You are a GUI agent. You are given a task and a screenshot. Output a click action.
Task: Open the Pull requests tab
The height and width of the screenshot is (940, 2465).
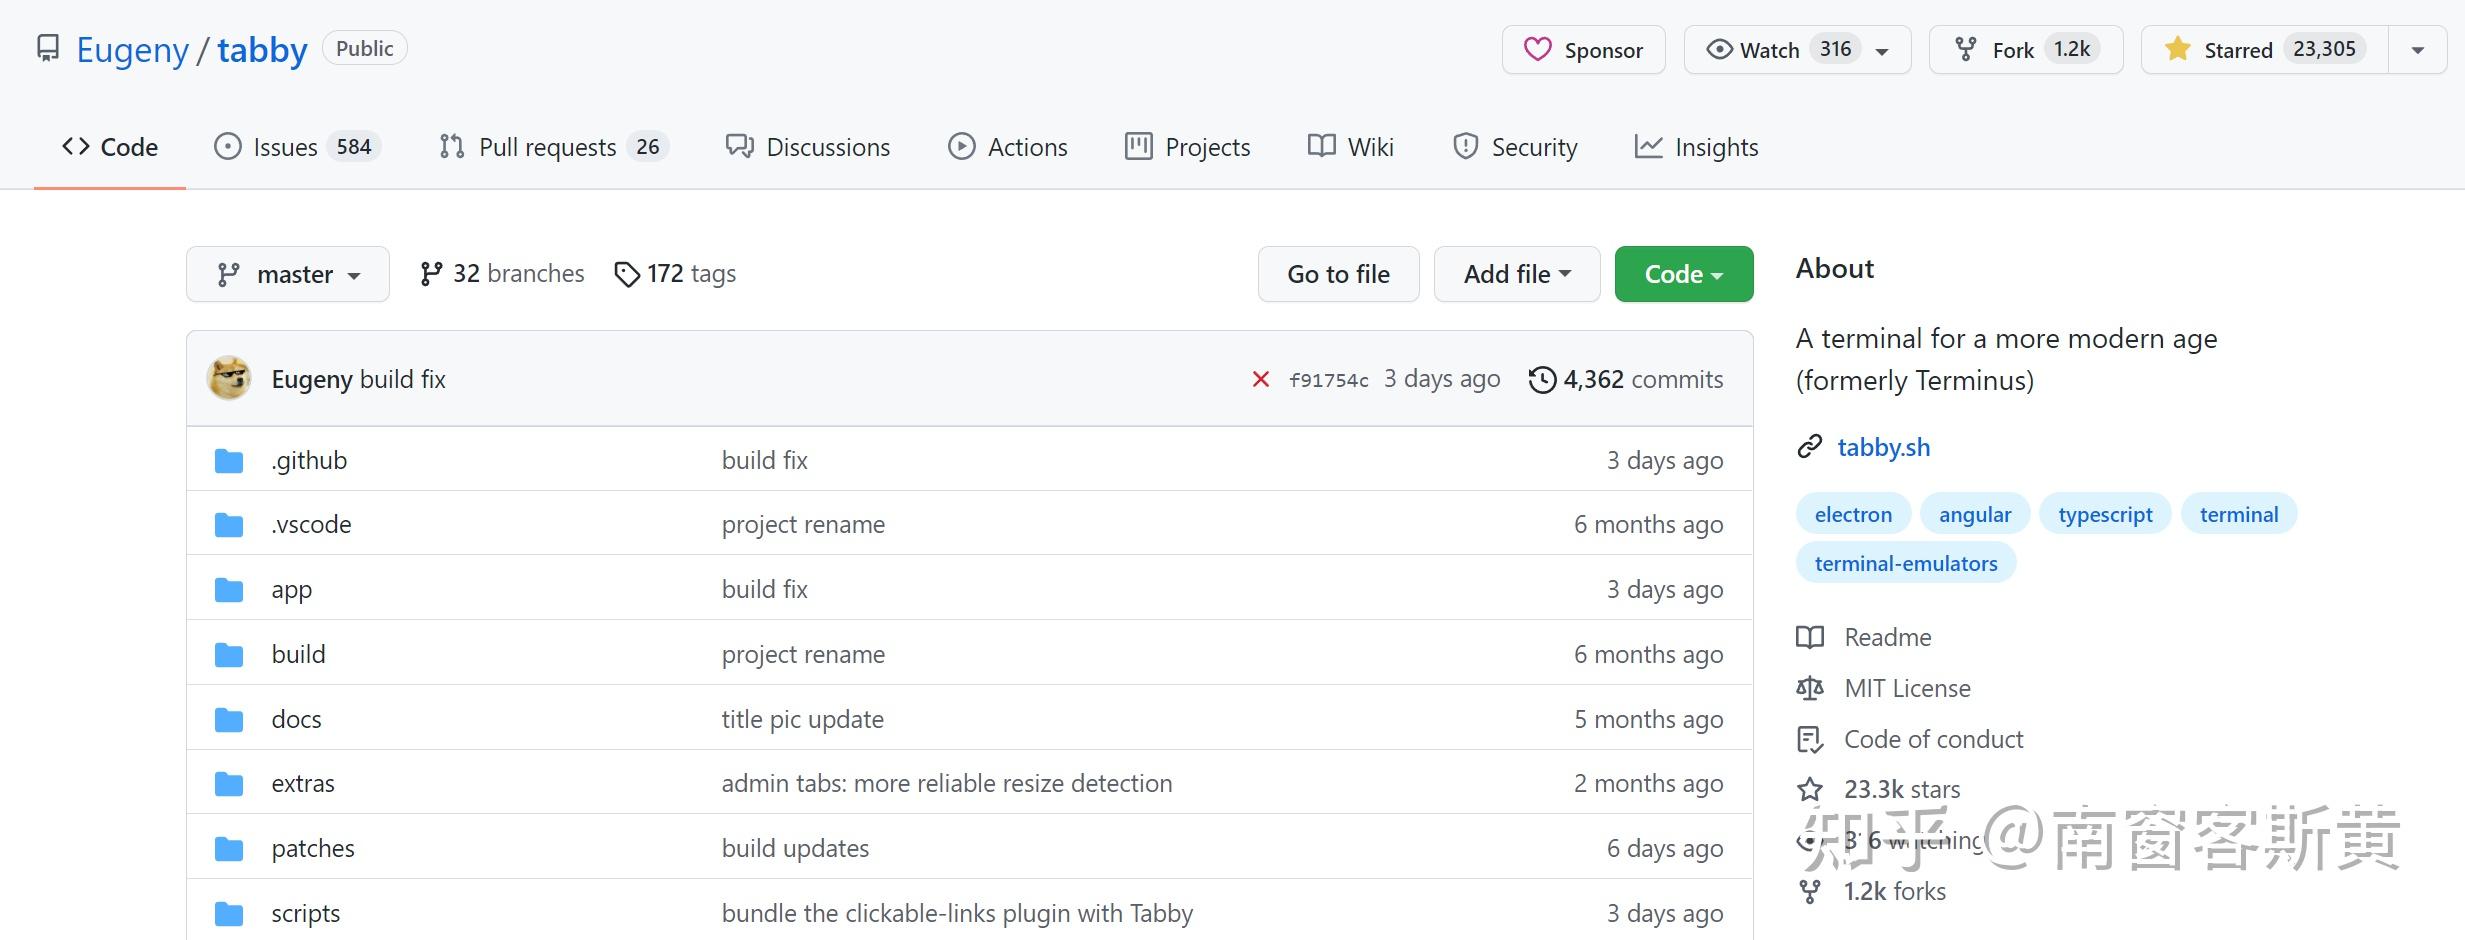pyautogui.click(x=554, y=147)
